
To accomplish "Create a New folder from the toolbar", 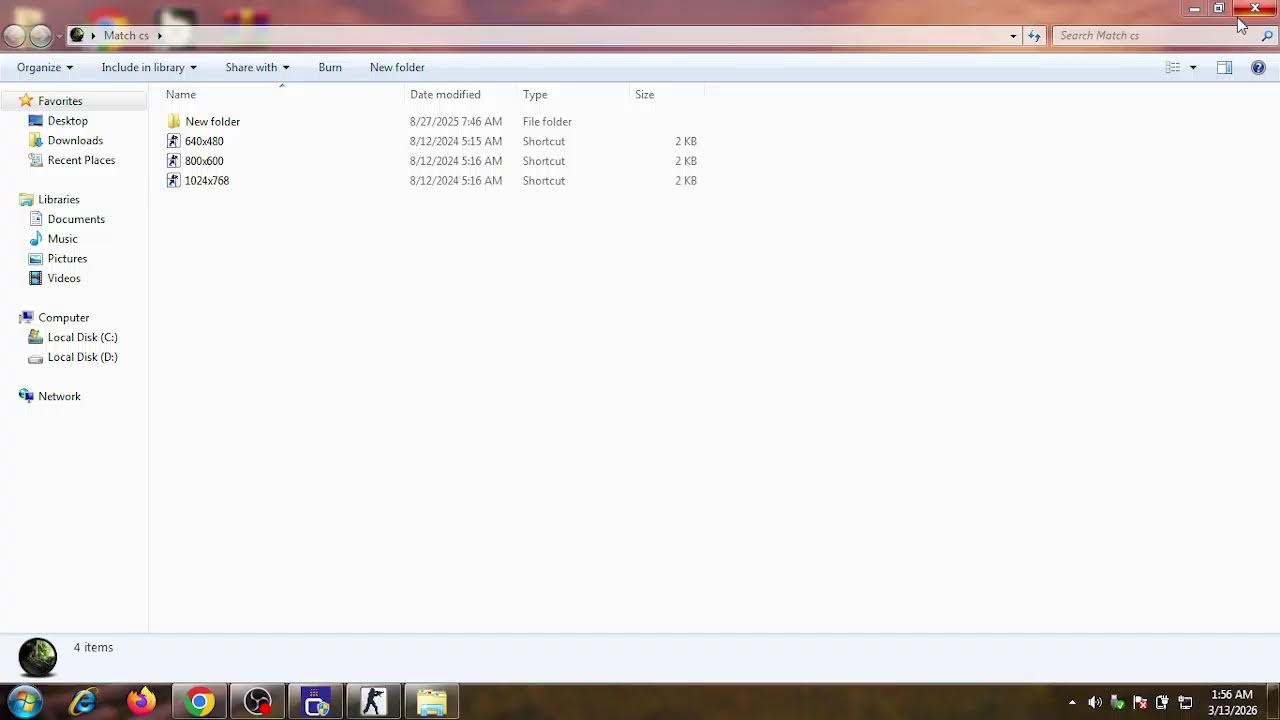I will tap(397, 67).
